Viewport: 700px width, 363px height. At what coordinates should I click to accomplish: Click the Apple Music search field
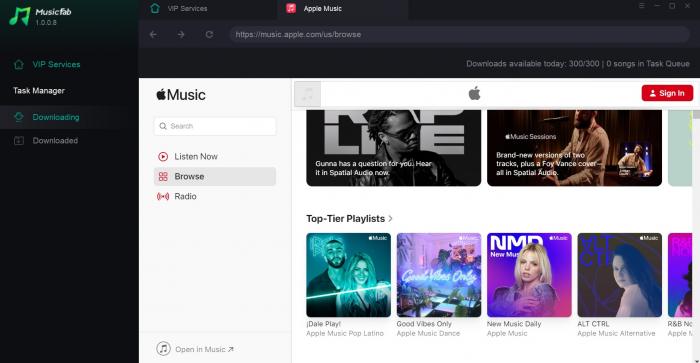click(215, 126)
